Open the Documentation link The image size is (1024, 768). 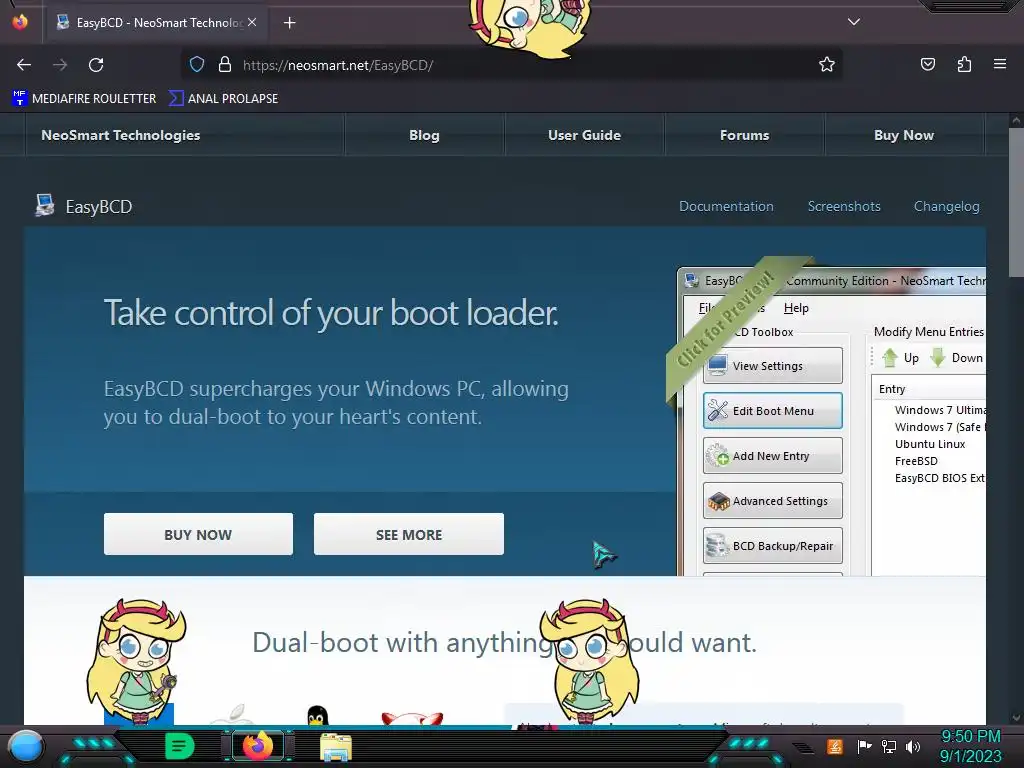pyautogui.click(x=726, y=206)
